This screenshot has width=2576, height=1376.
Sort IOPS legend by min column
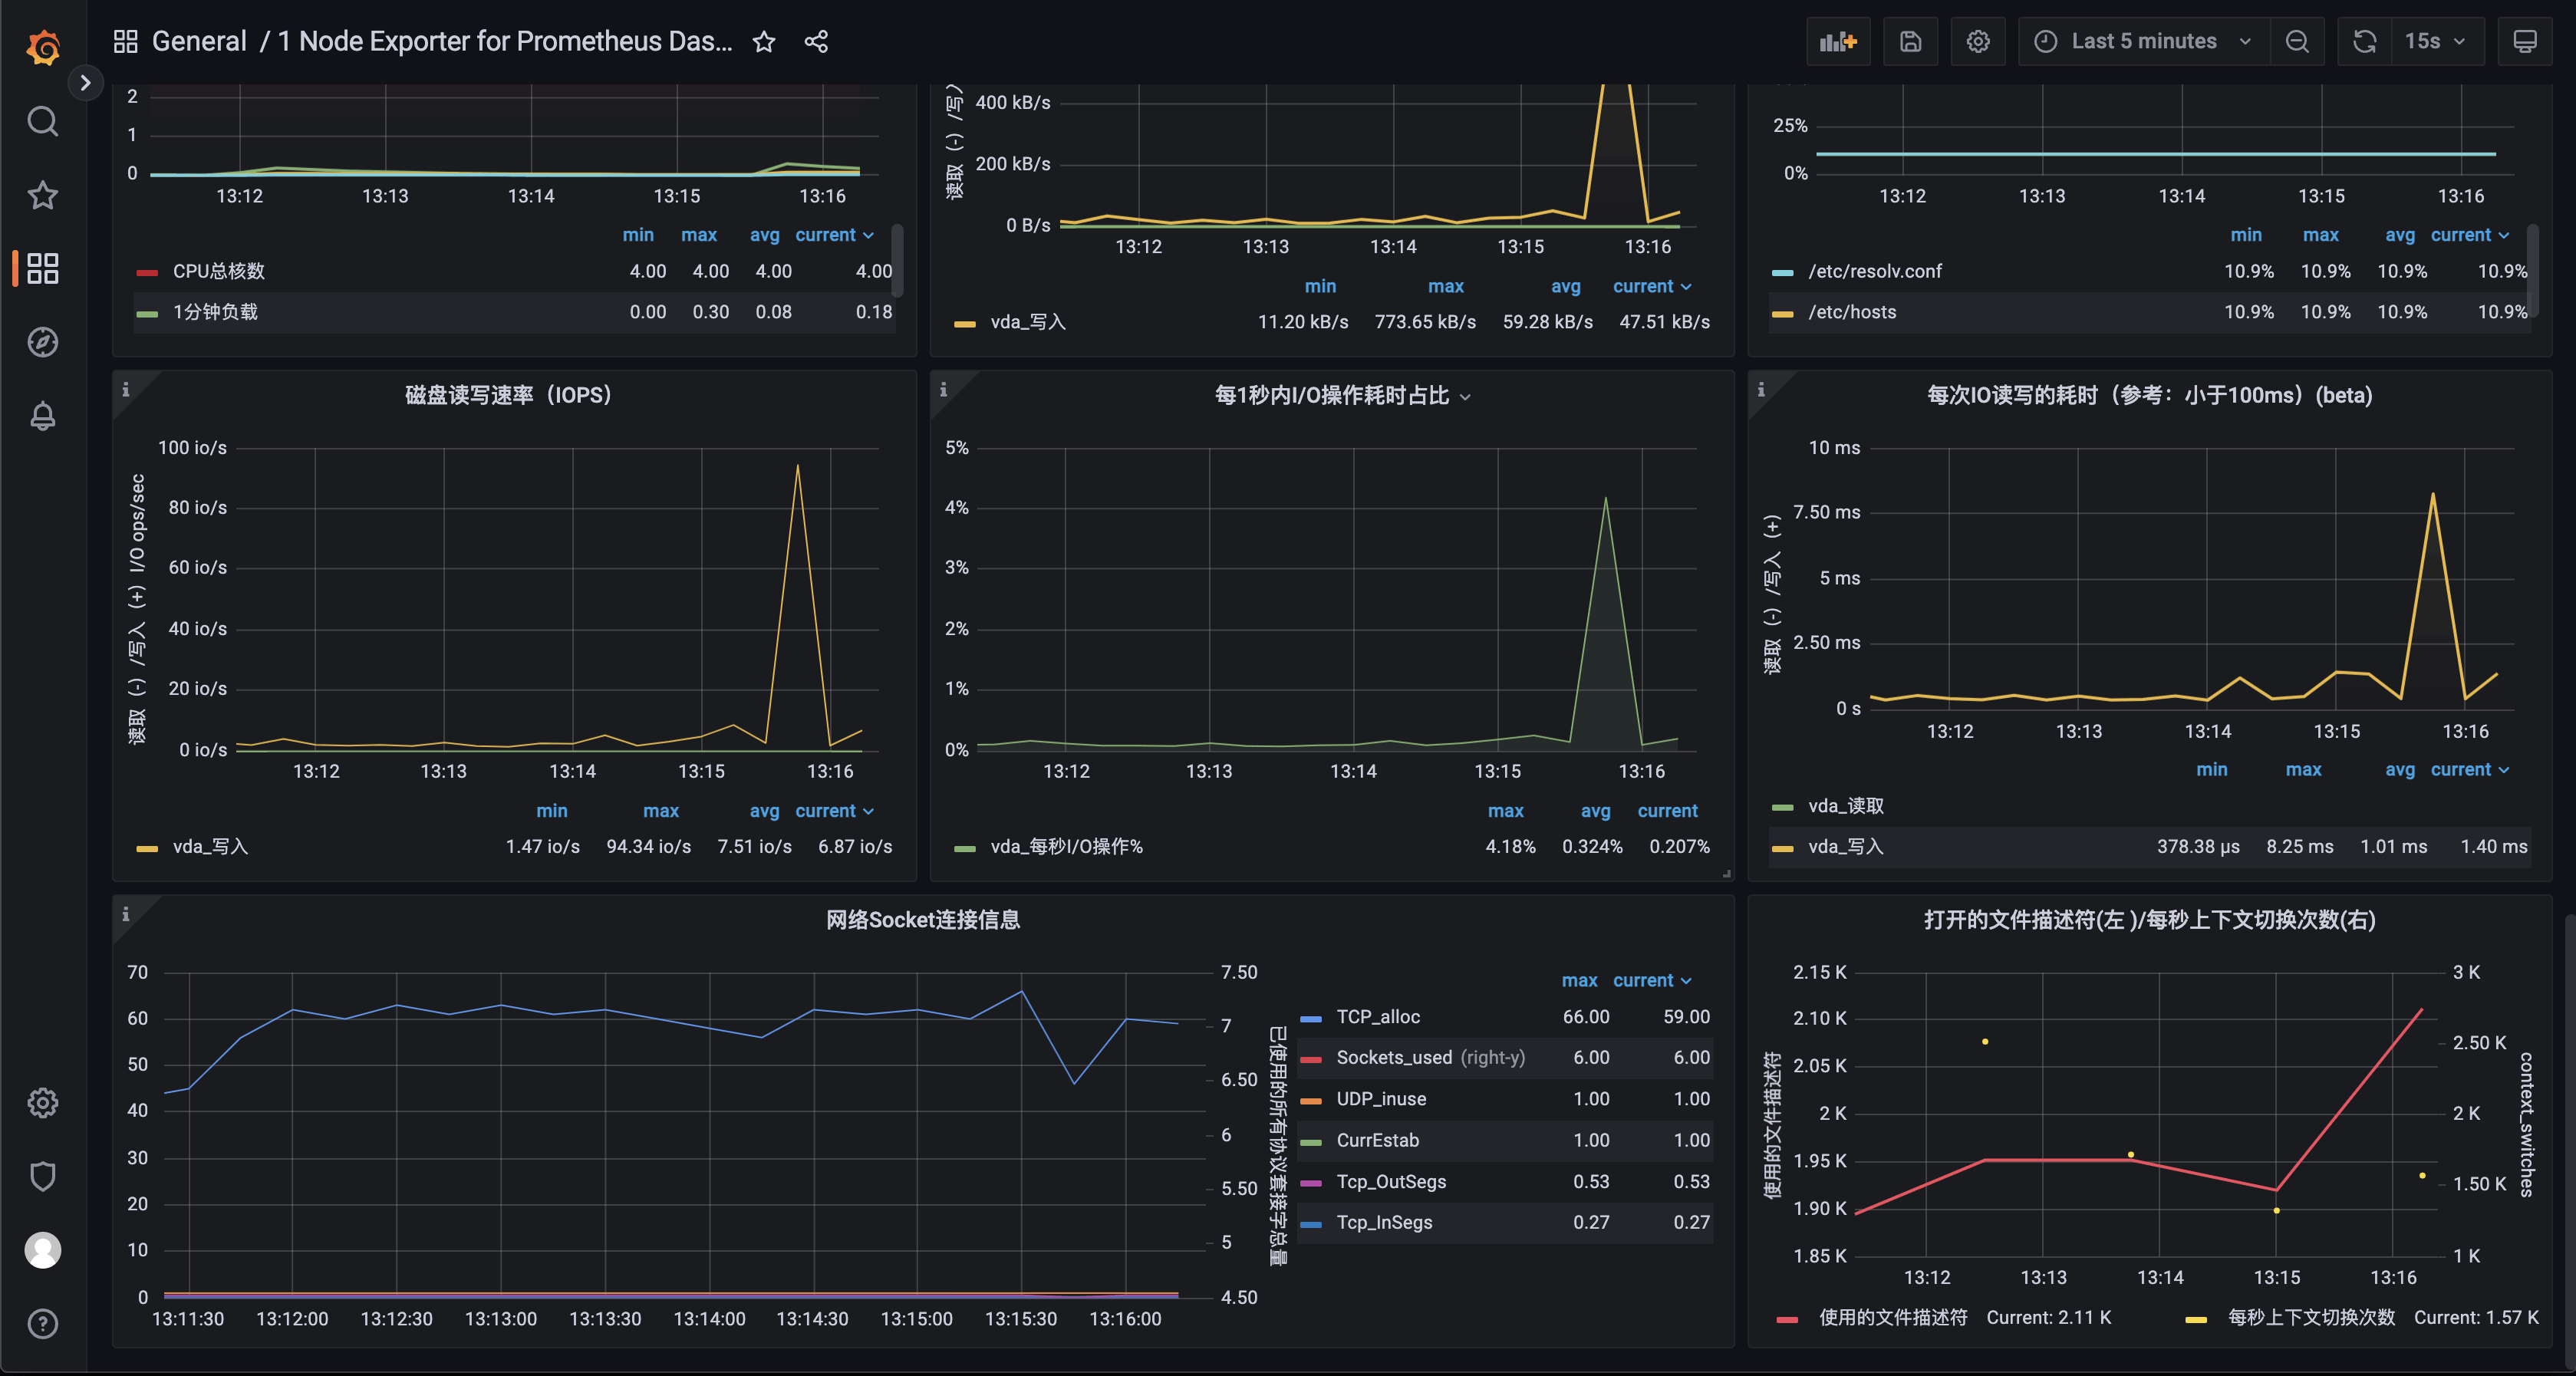pyautogui.click(x=551, y=811)
